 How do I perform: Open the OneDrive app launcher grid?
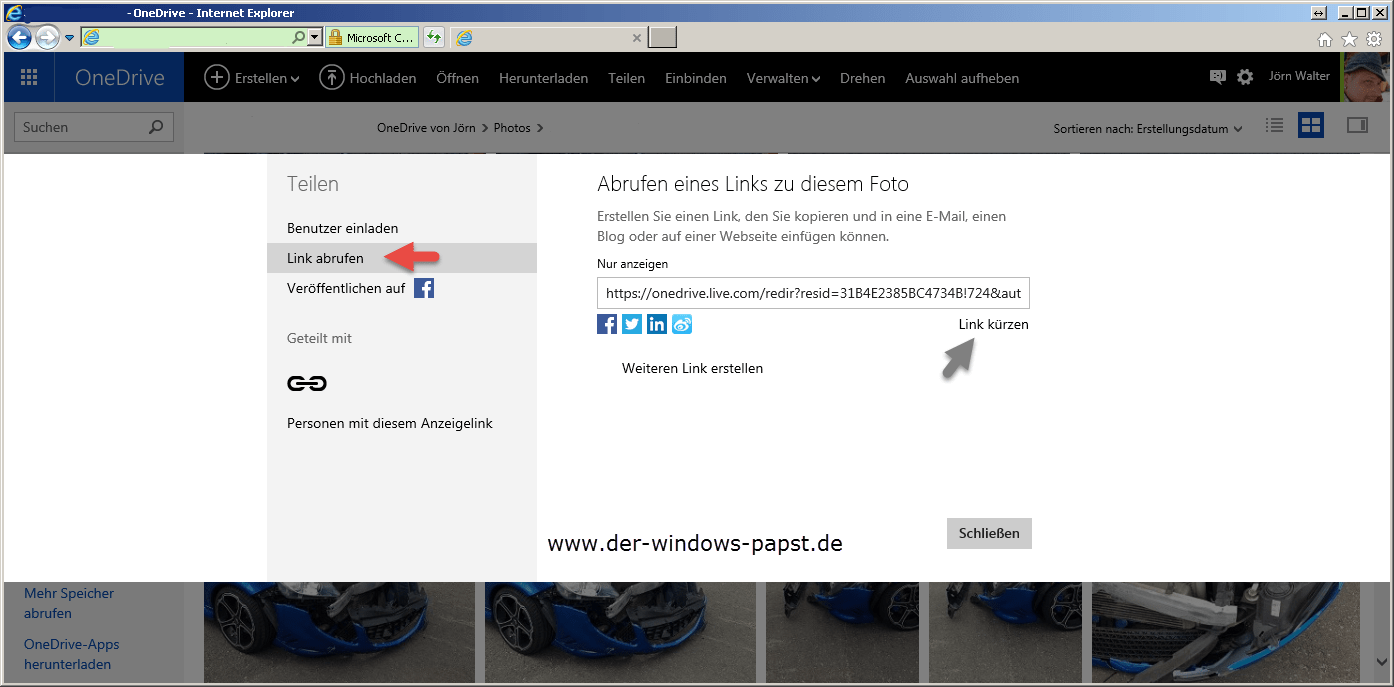29,78
